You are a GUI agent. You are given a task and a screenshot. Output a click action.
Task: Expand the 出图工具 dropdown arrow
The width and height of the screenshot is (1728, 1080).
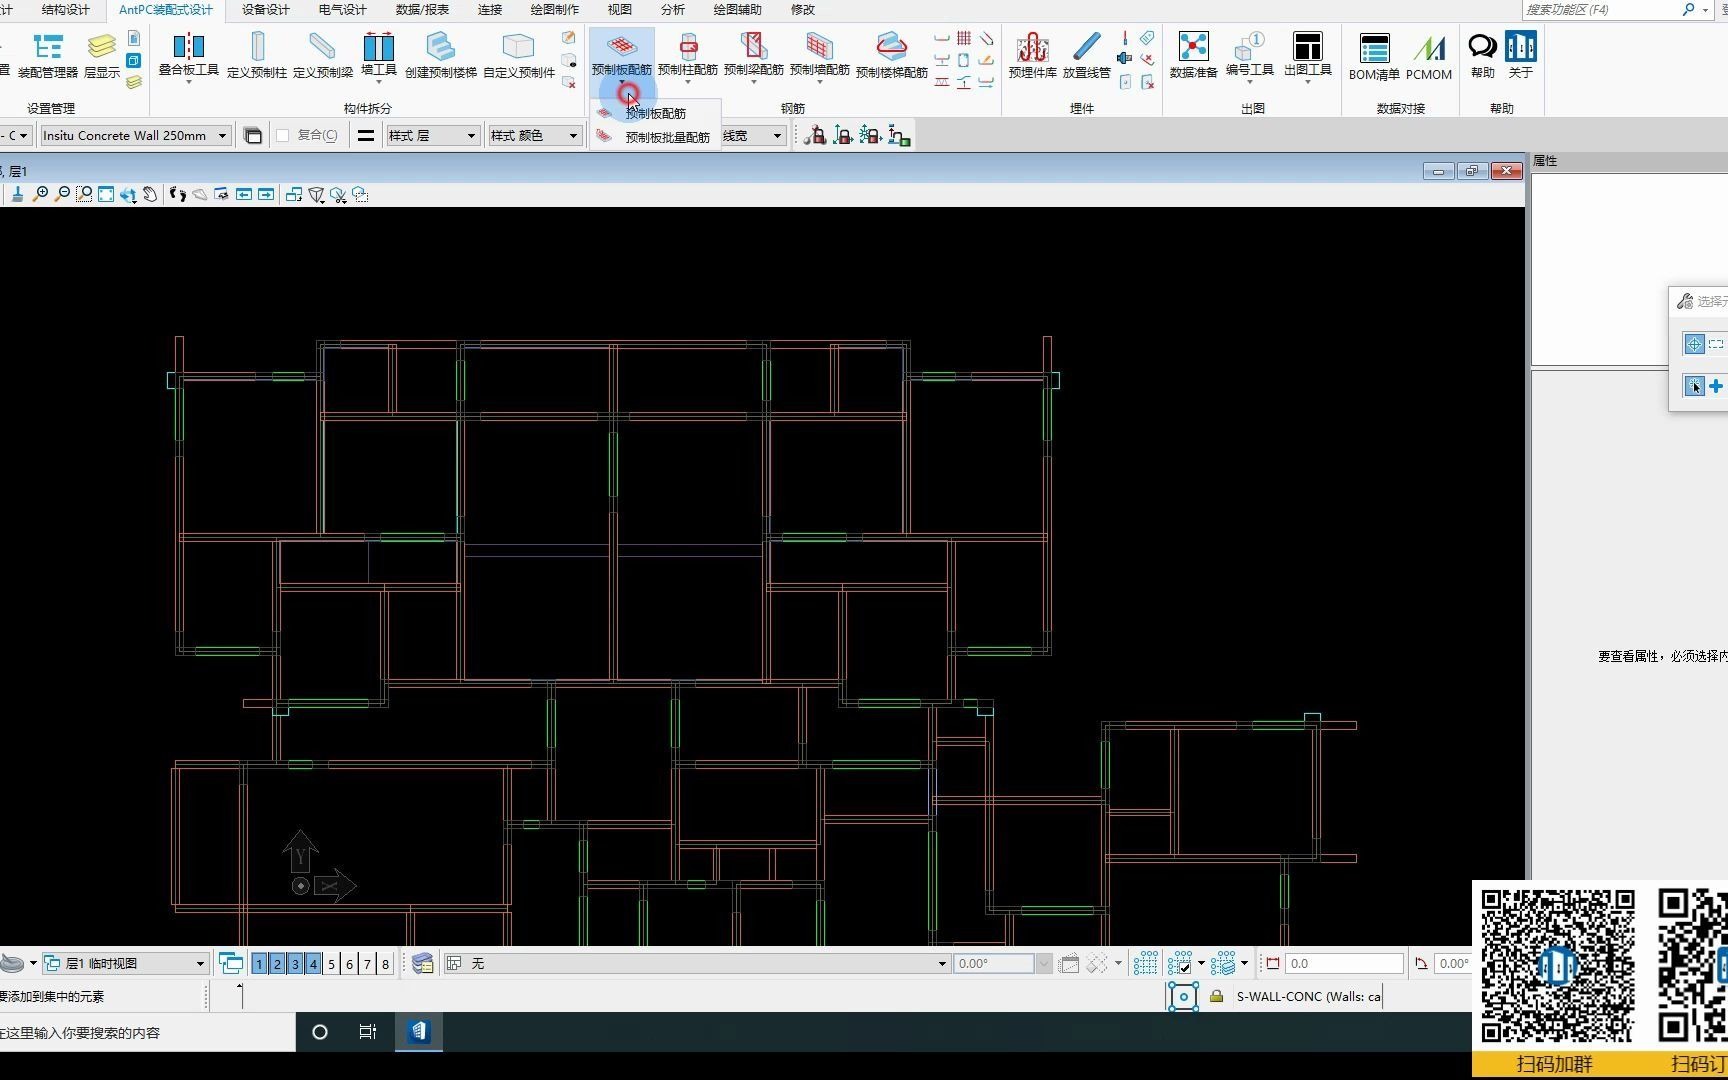coord(1308,82)
